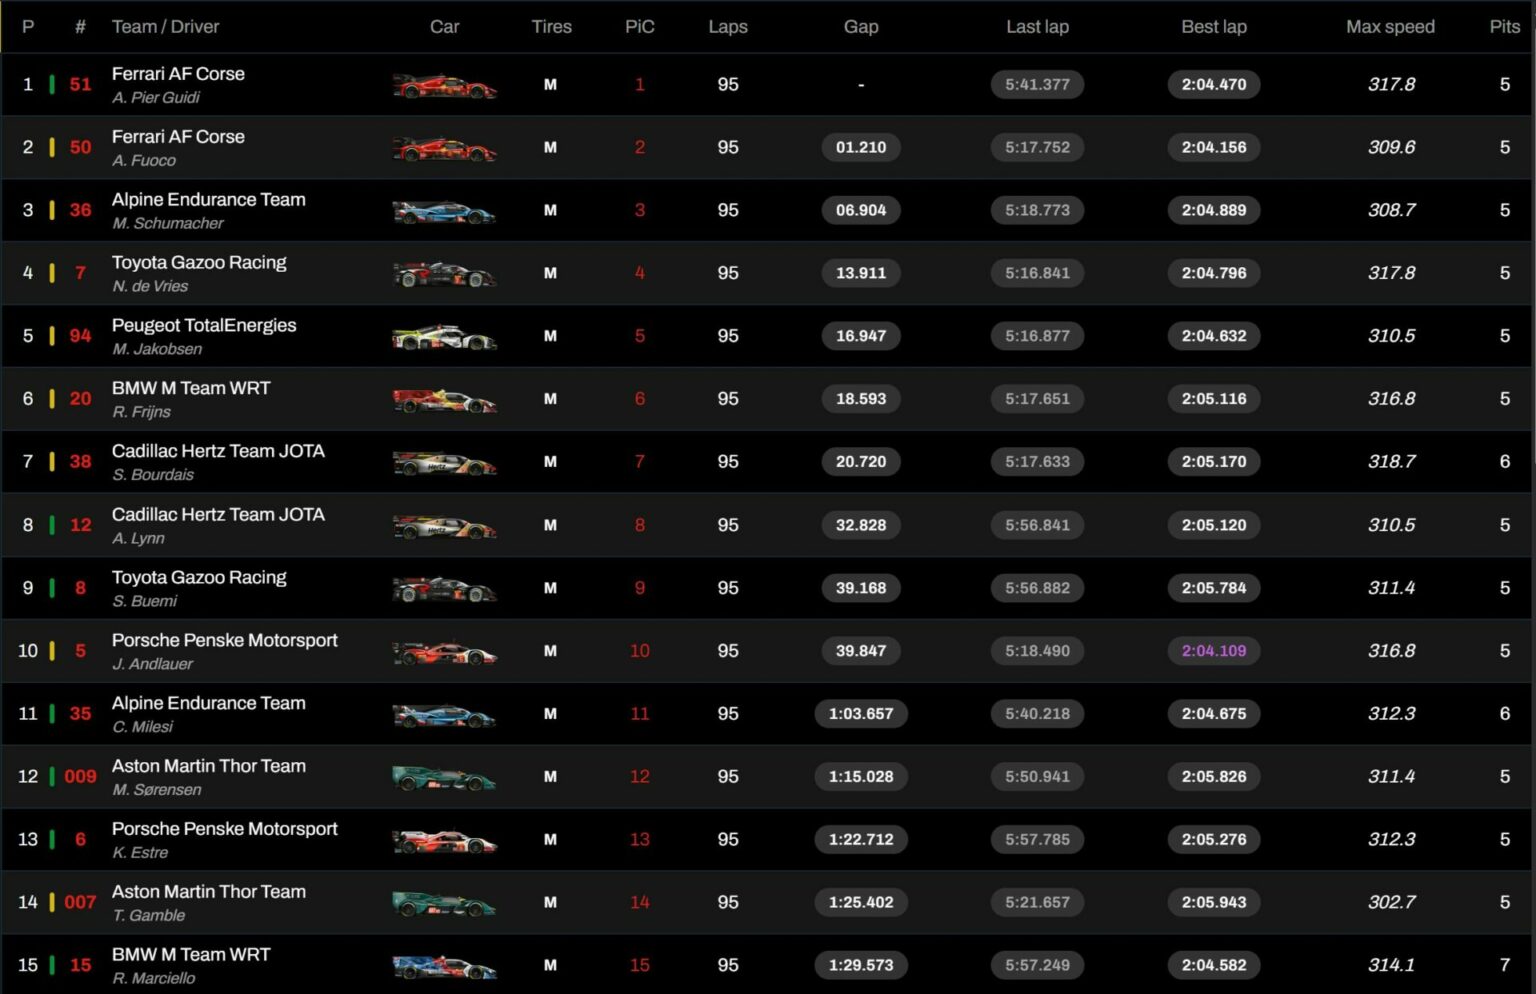Click driver name 'M. Sørensen'

point(157,790)
